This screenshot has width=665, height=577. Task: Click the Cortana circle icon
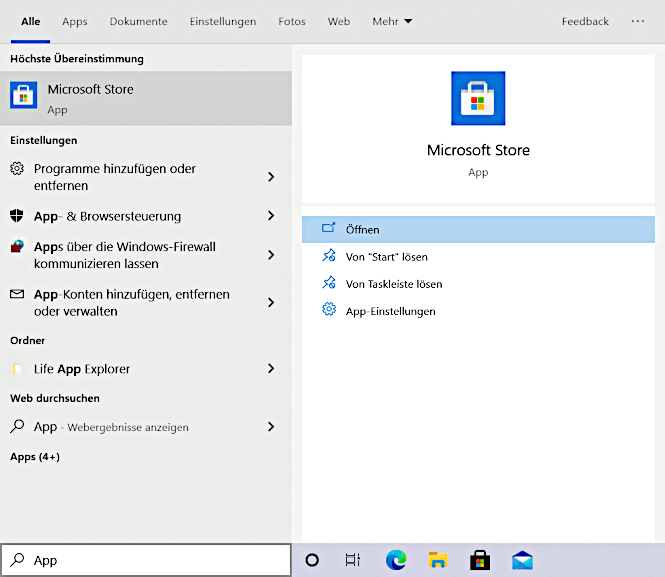tap(312, 560)
